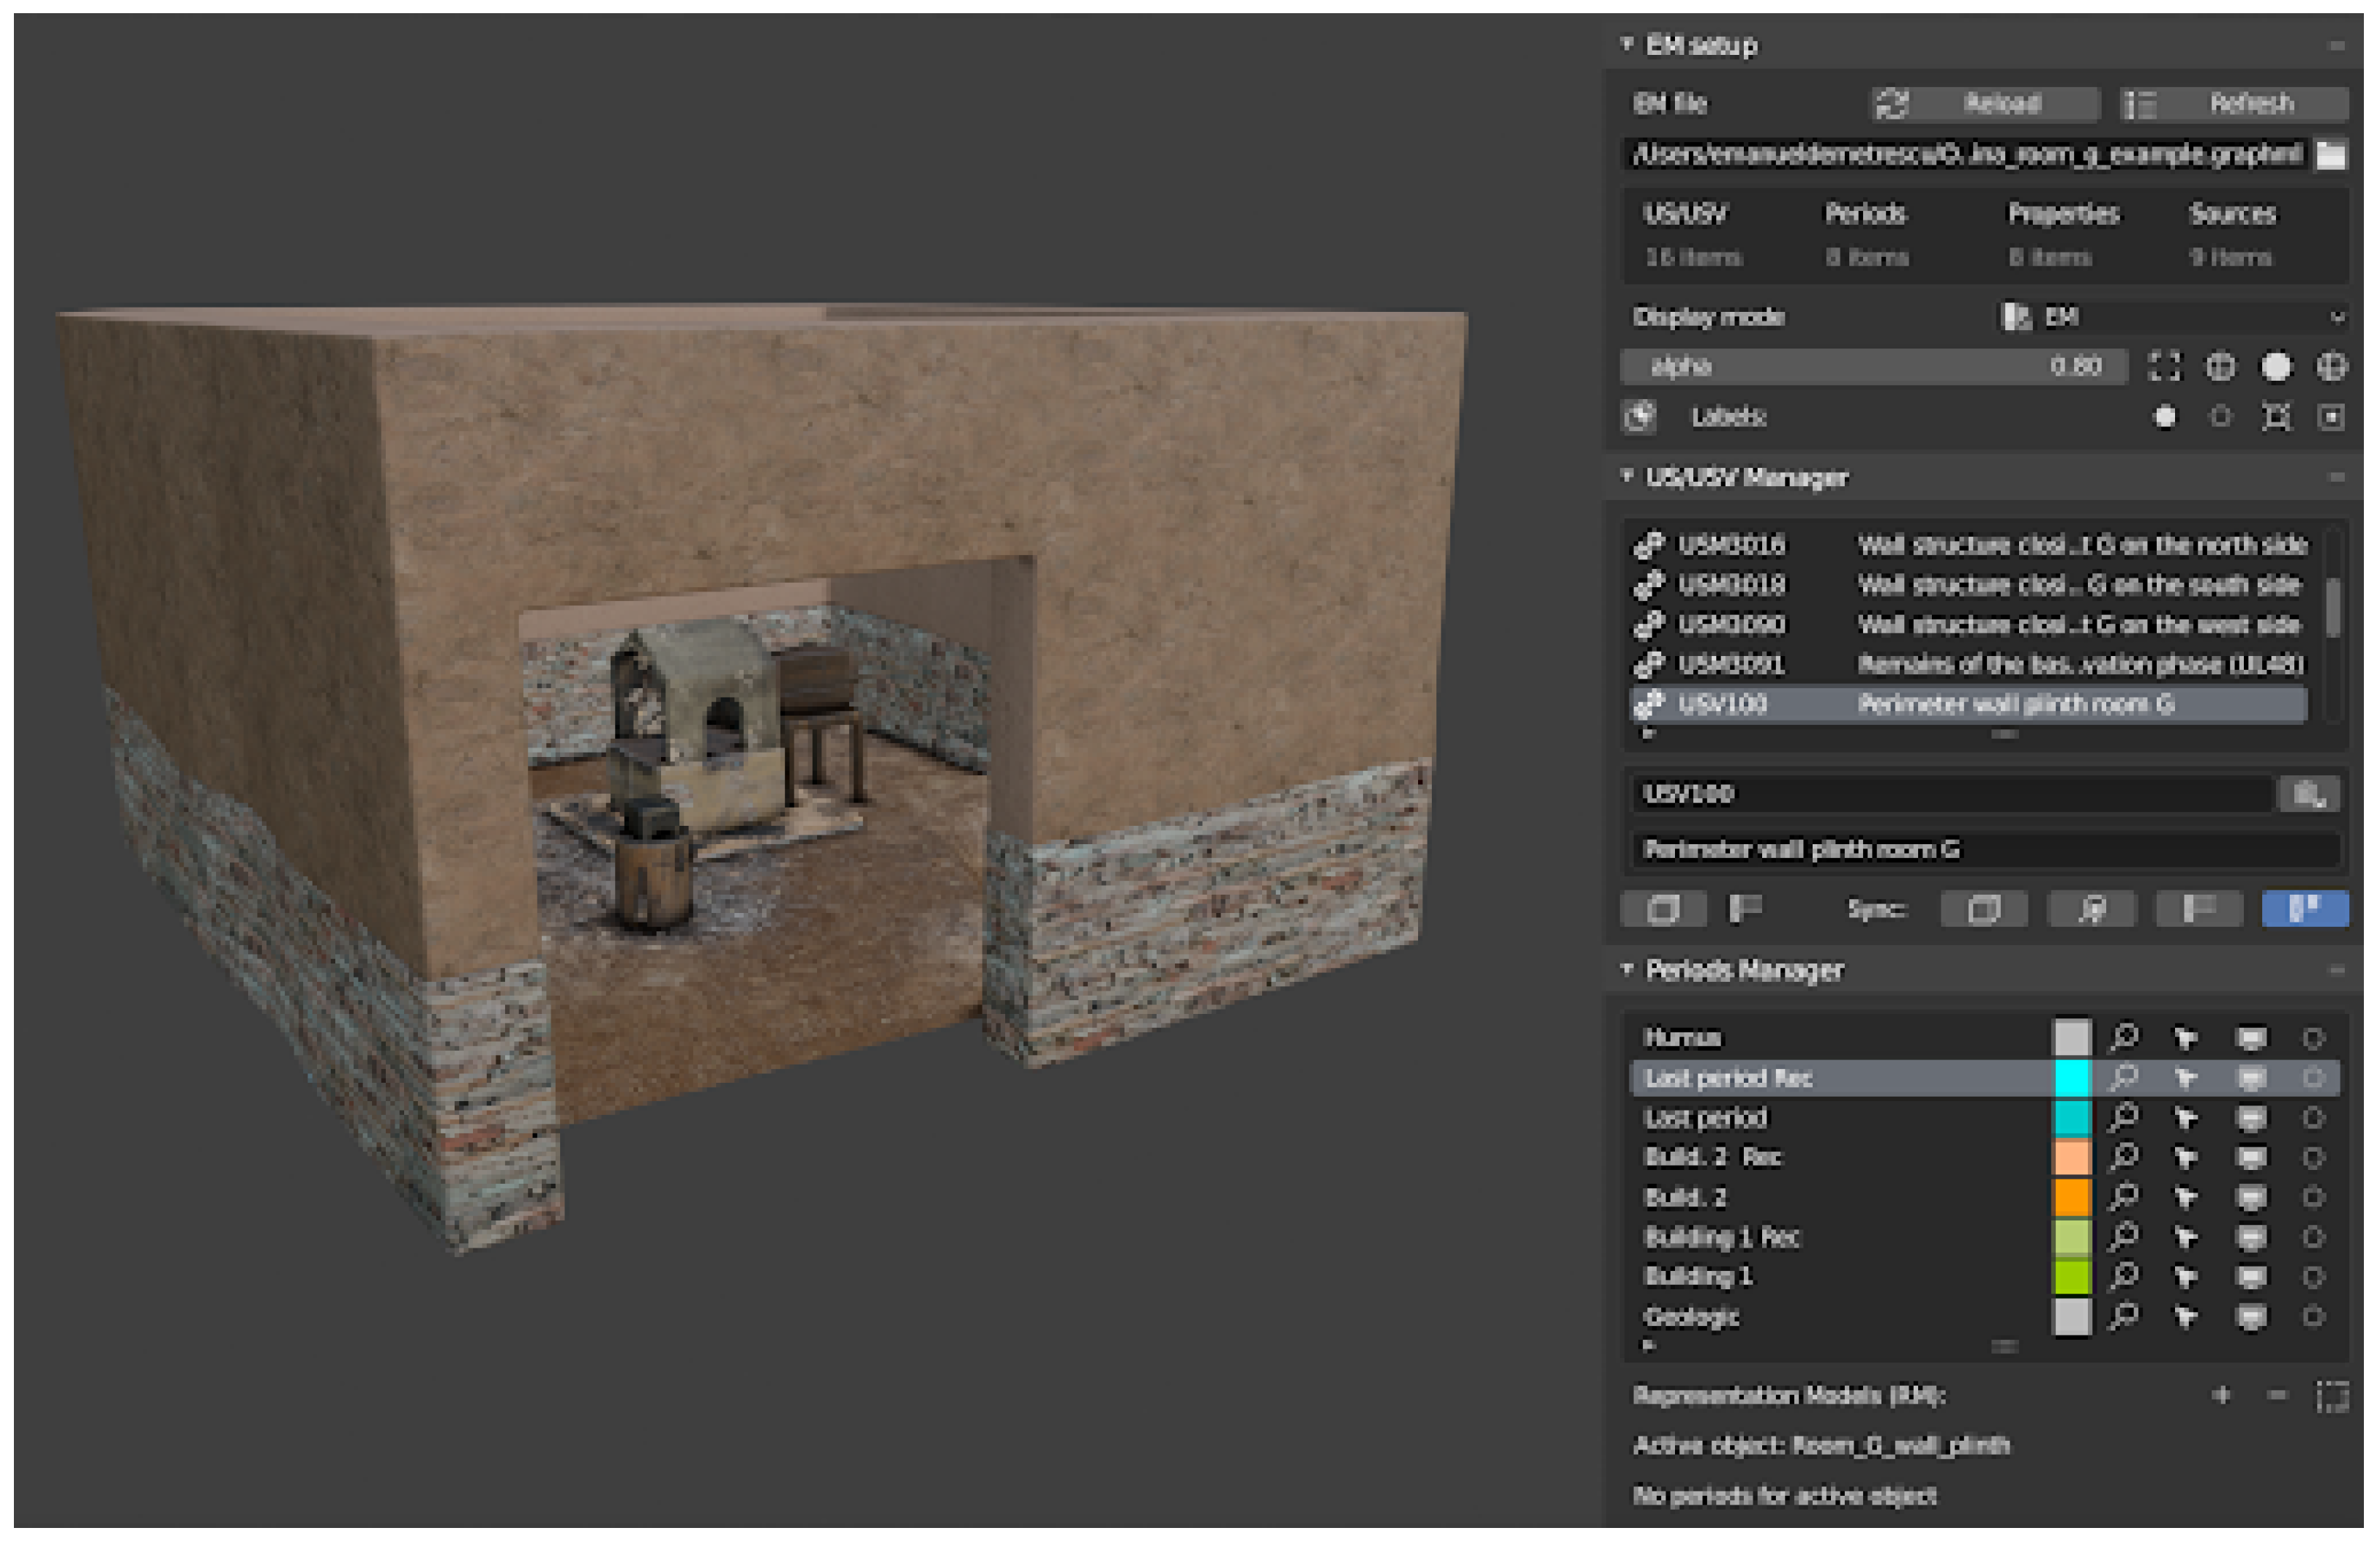Collapse the EM setup panel
This screenshot has width=2380, height=1547.
click(x=1627, y=44)
